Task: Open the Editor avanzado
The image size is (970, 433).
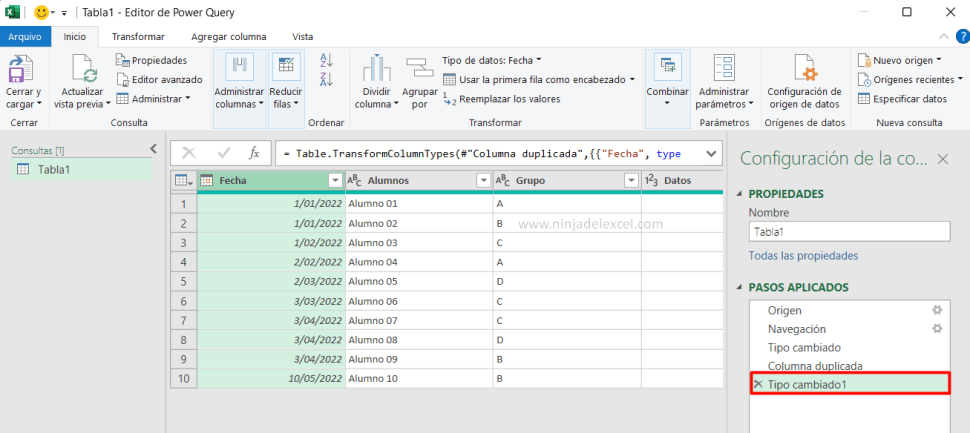Action: [159, 80]
